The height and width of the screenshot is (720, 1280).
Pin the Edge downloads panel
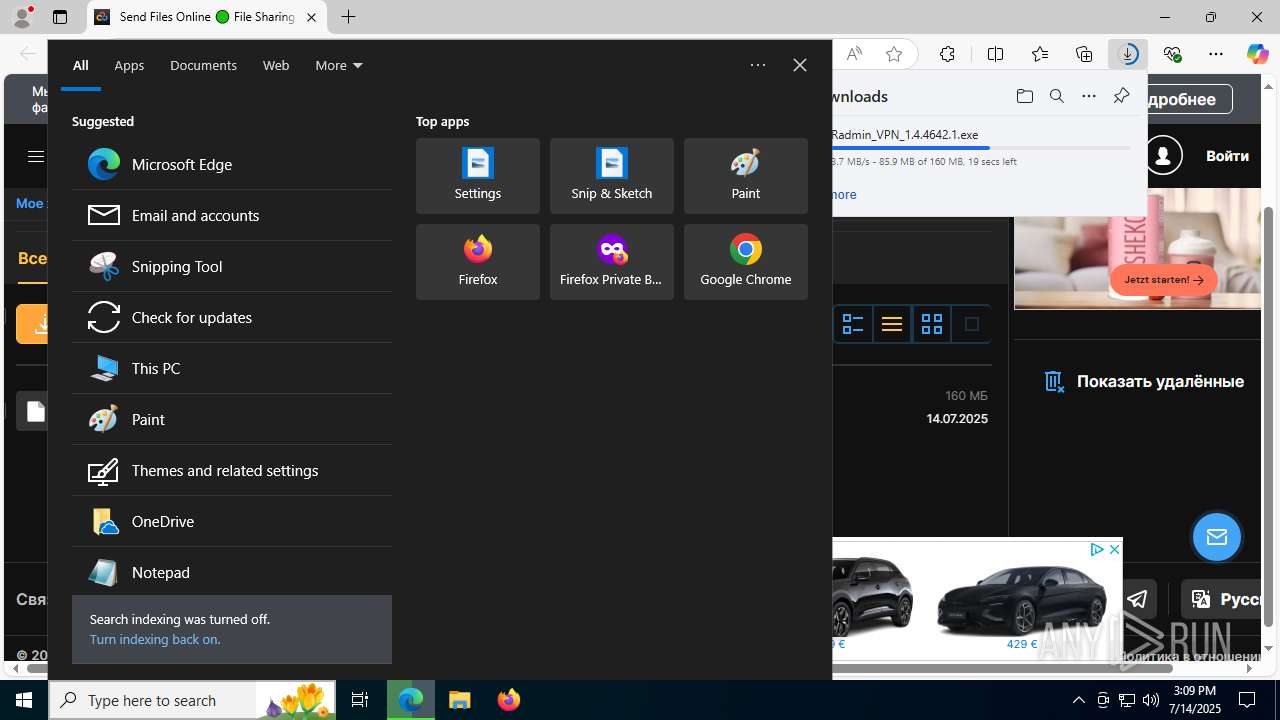(1121, 96)
